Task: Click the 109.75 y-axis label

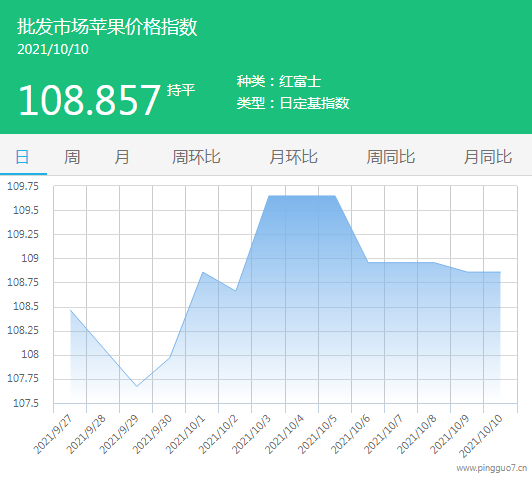Action: coord(23,186)
